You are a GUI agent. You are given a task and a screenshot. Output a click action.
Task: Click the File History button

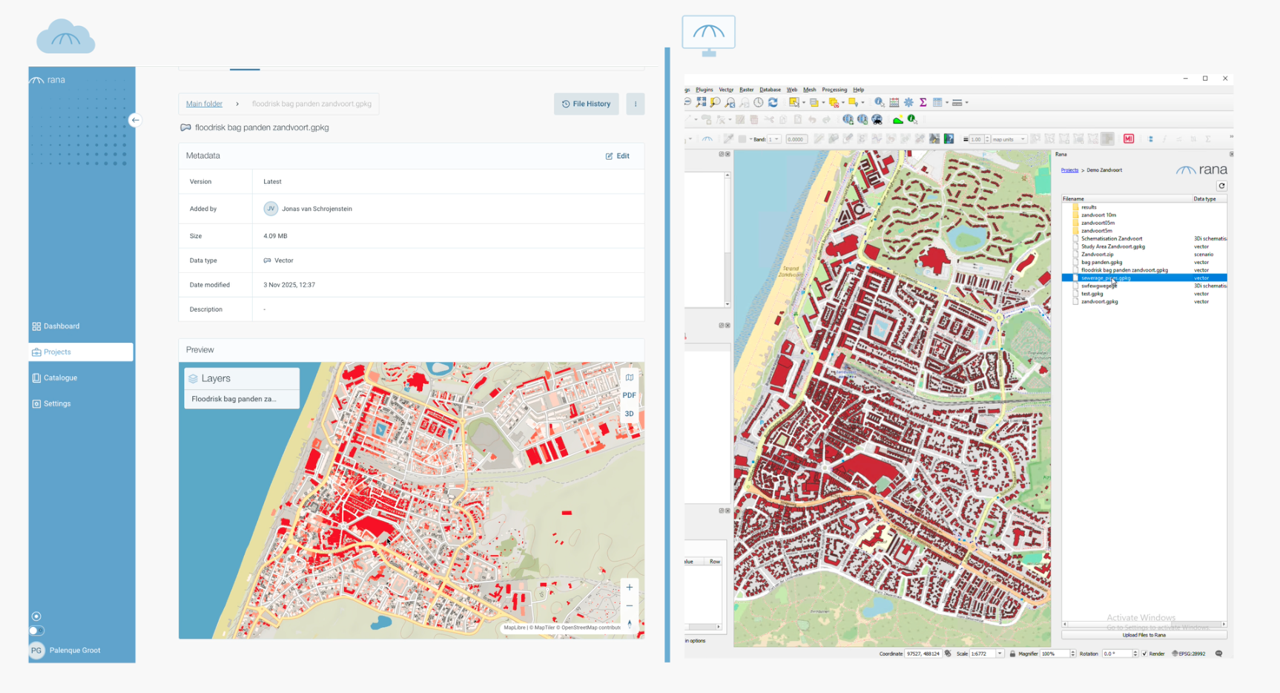pos(586,104)
